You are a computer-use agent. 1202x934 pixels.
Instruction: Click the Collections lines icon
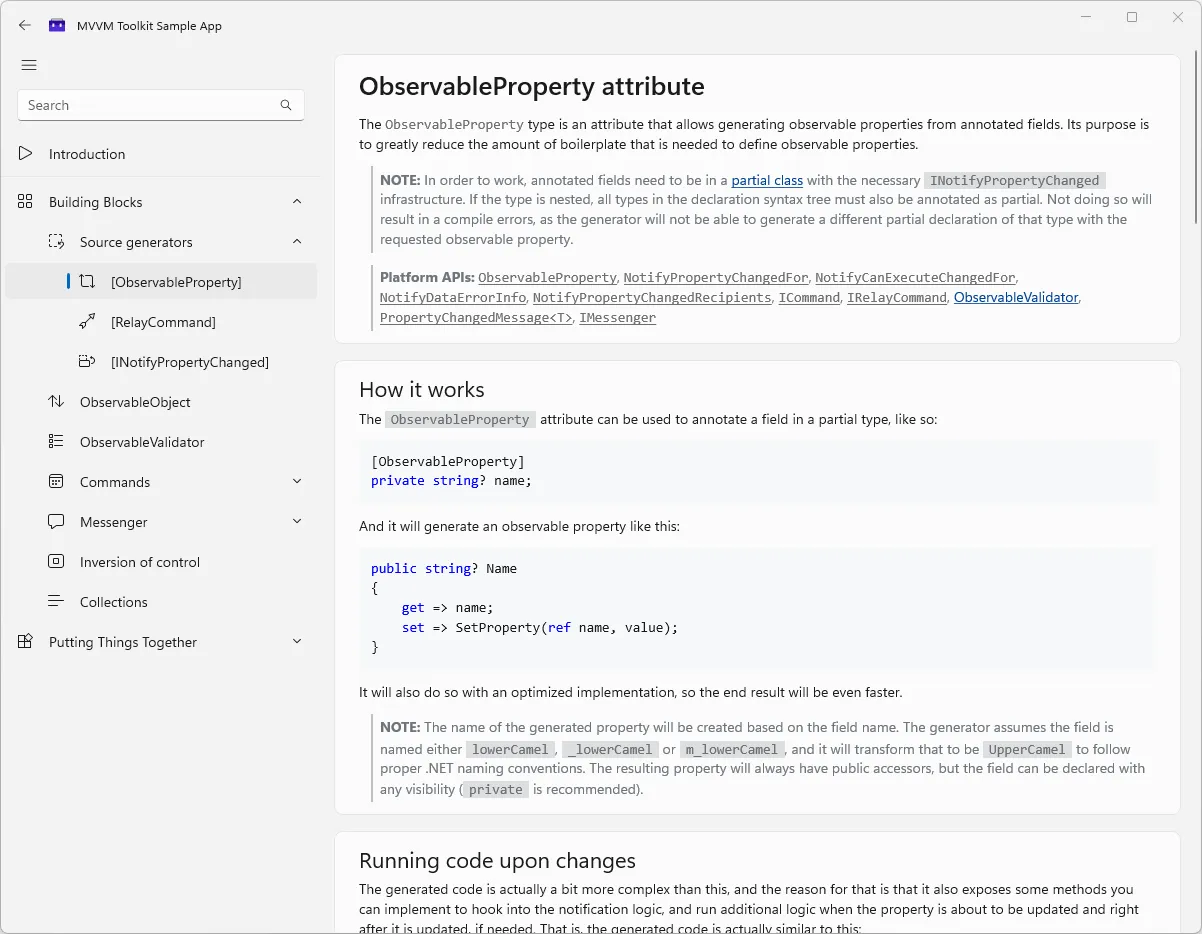[x=56, y=602]
